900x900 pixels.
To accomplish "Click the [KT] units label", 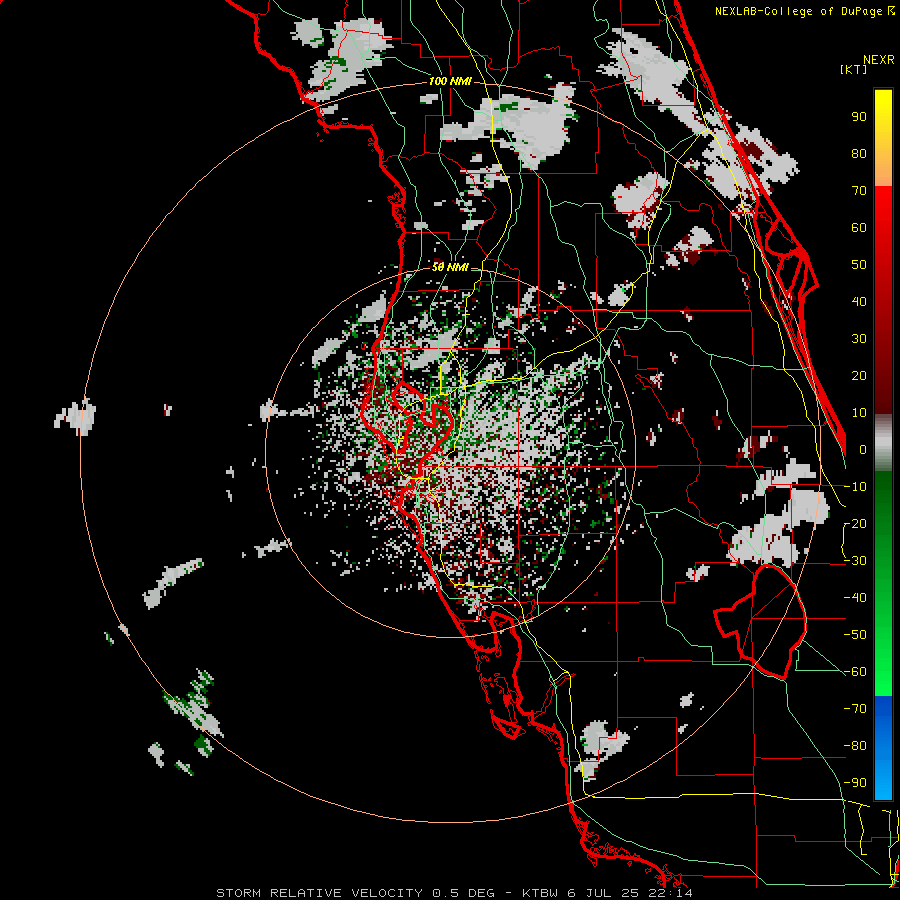I will [854, 69].
